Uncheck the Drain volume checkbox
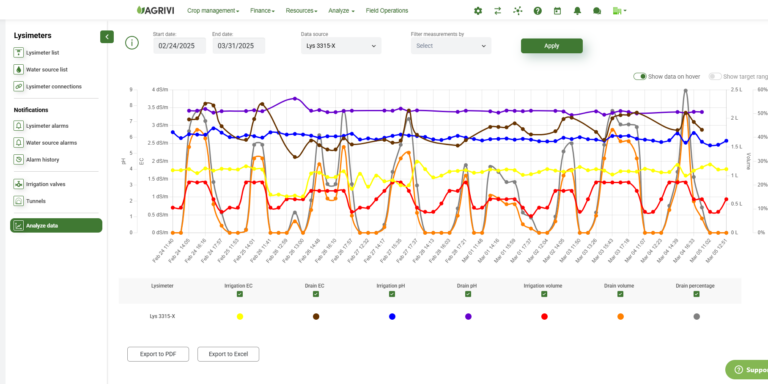The height and width of the screenshot is (384, 768). tap(620, 294)
